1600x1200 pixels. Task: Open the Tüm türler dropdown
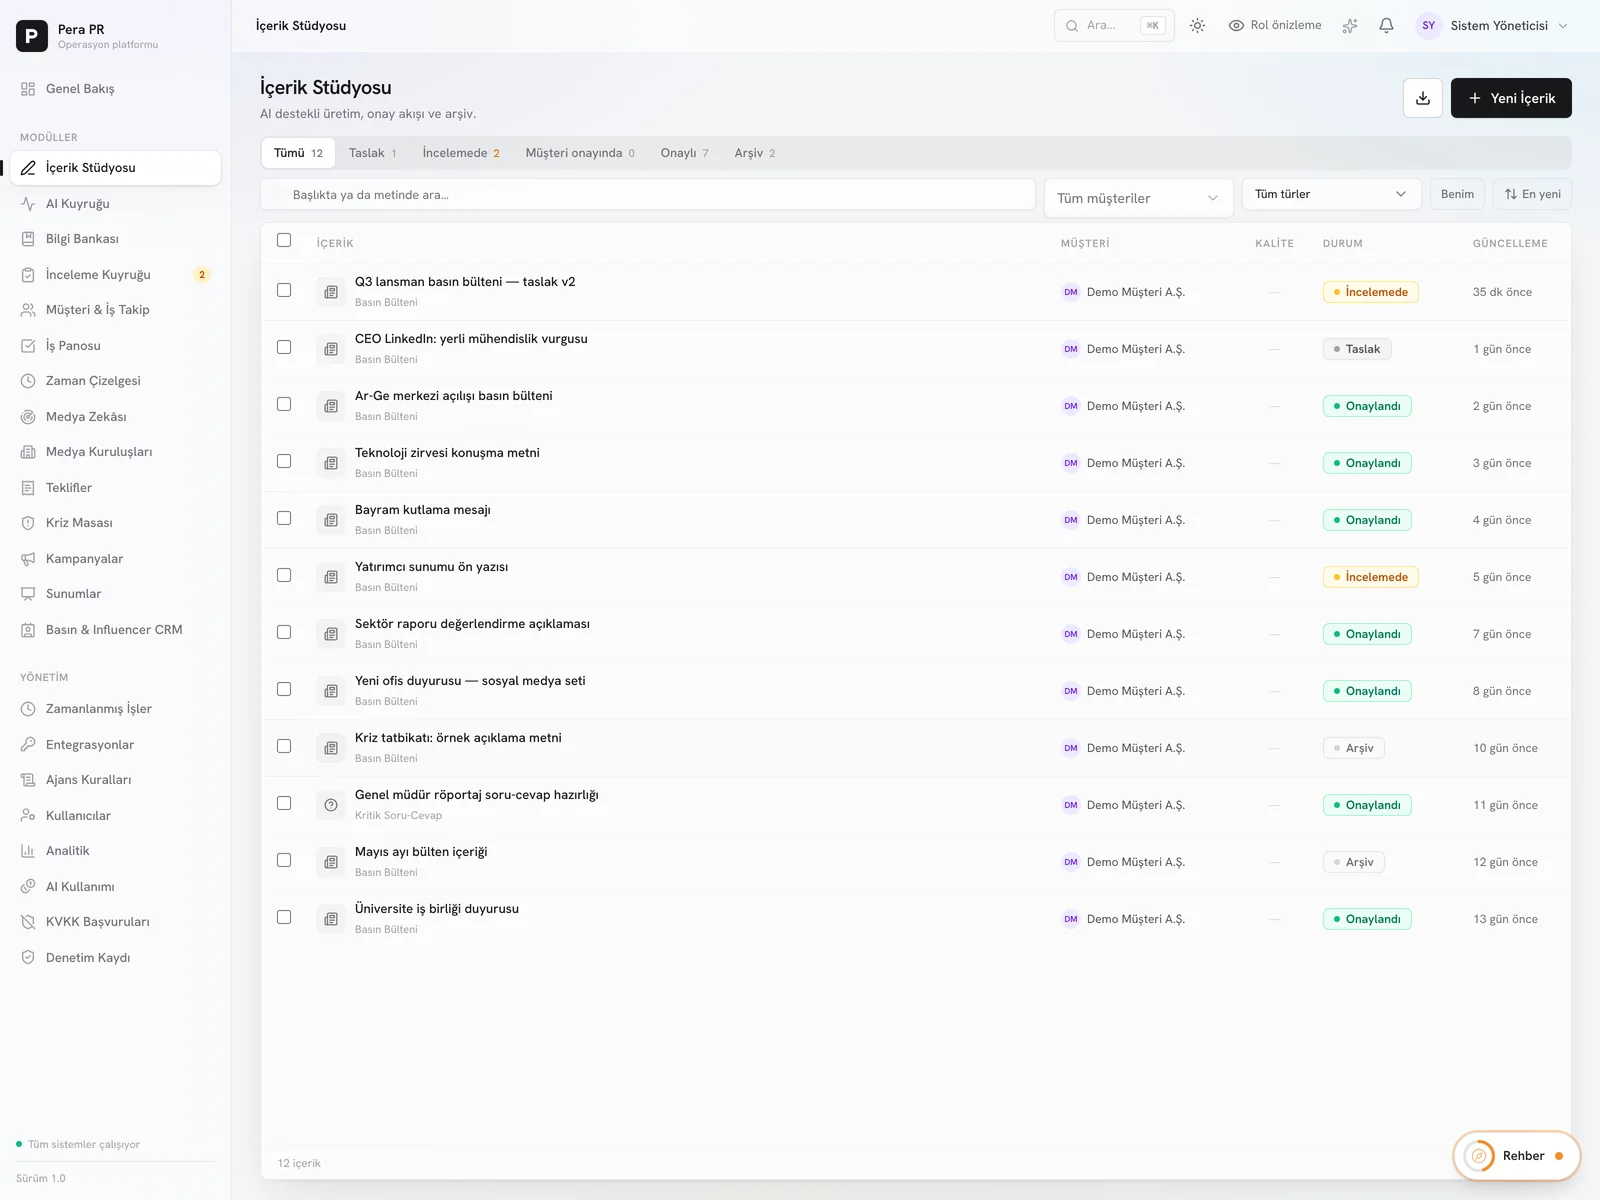coord(1331,194)
